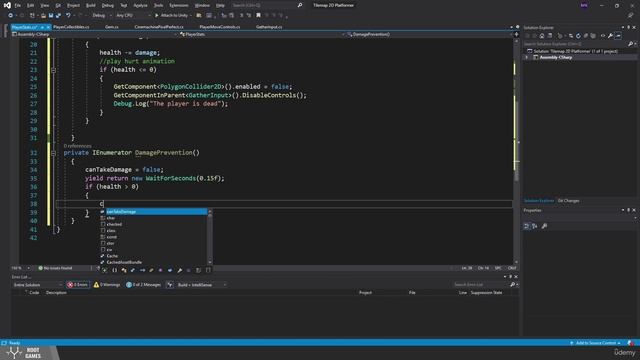
Task: Click the Undo arrow in toolbar
Action: 68,16
